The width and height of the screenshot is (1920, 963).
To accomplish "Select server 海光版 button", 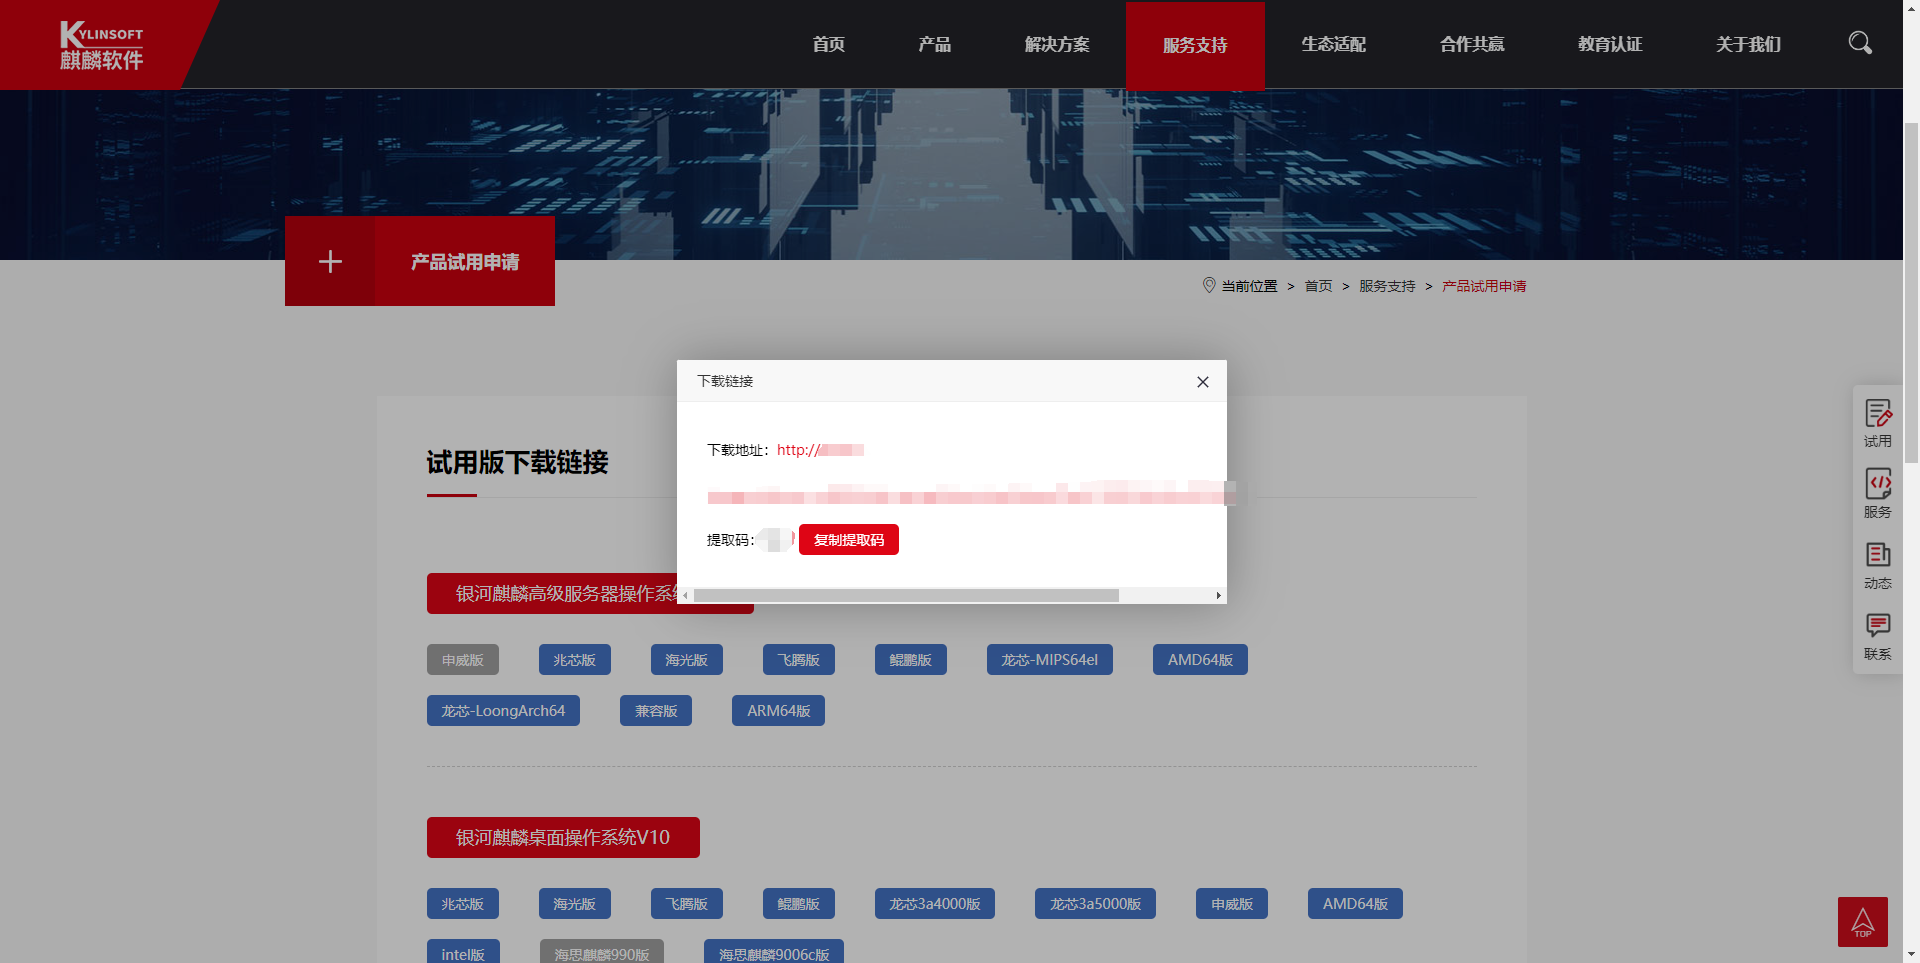I will point(687,660).
